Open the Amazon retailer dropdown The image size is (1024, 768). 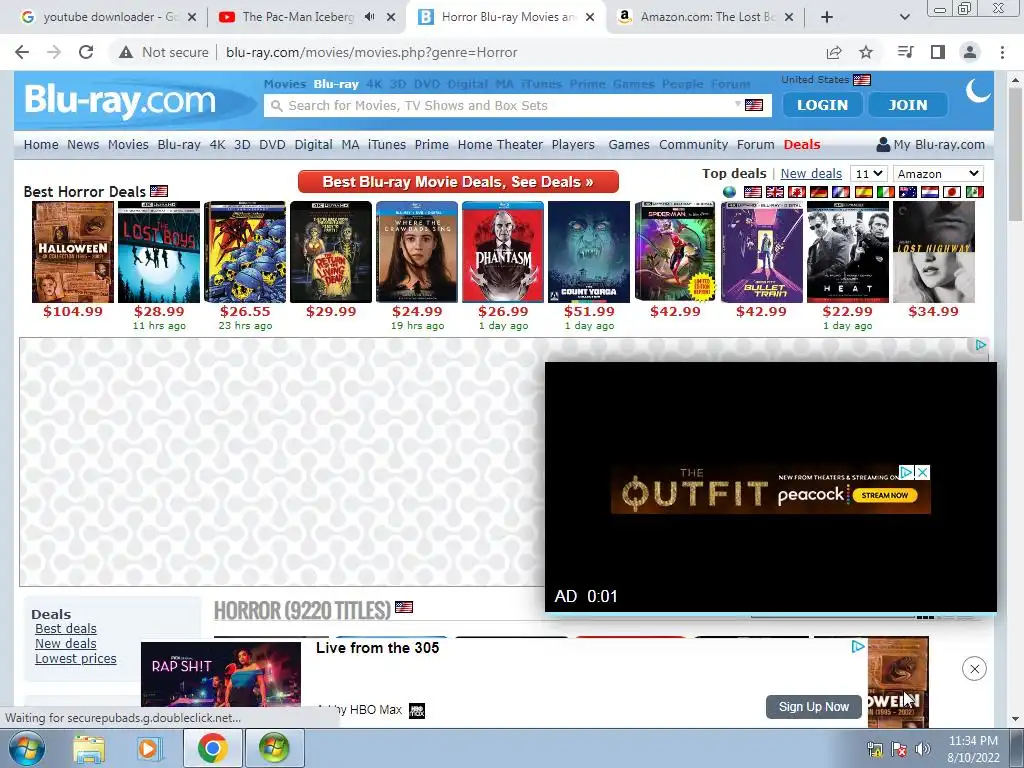pos(938,174)
